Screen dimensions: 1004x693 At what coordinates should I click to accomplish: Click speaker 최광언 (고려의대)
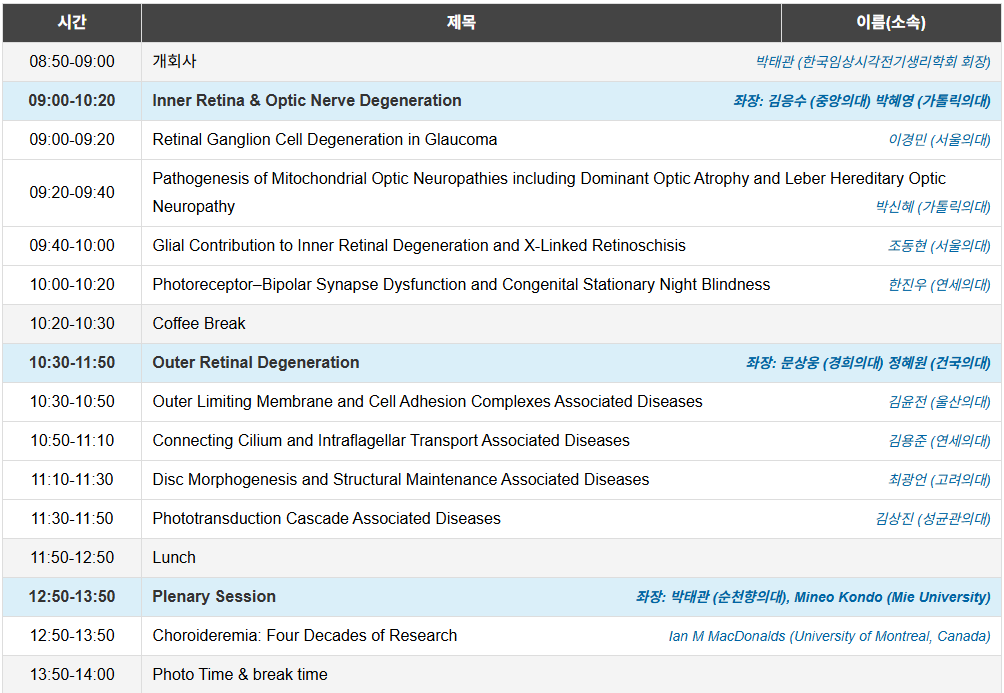tap(939, 480)
